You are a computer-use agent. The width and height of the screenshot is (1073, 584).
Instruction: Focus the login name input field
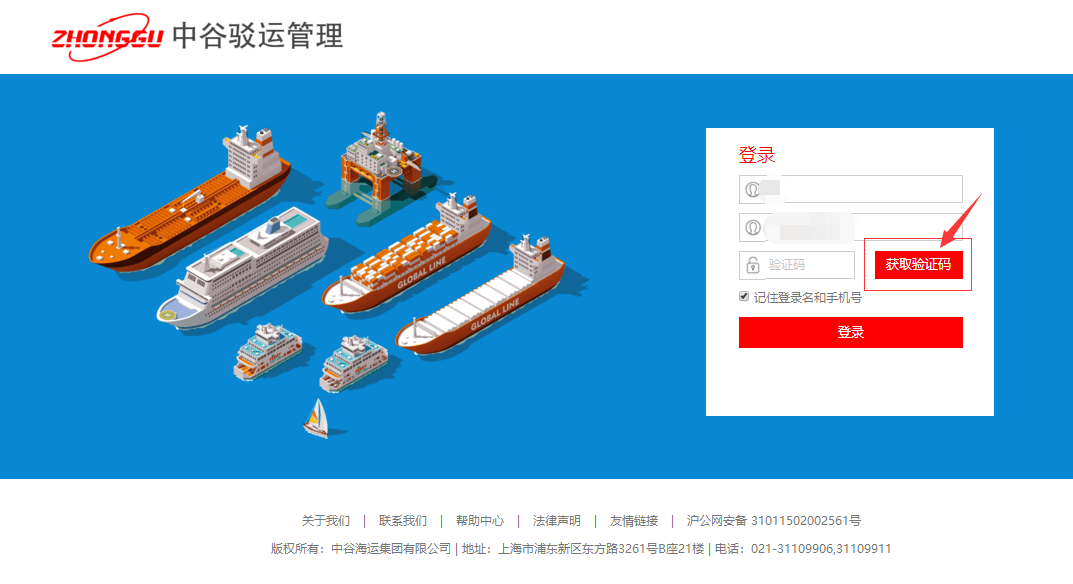(851, 190)
